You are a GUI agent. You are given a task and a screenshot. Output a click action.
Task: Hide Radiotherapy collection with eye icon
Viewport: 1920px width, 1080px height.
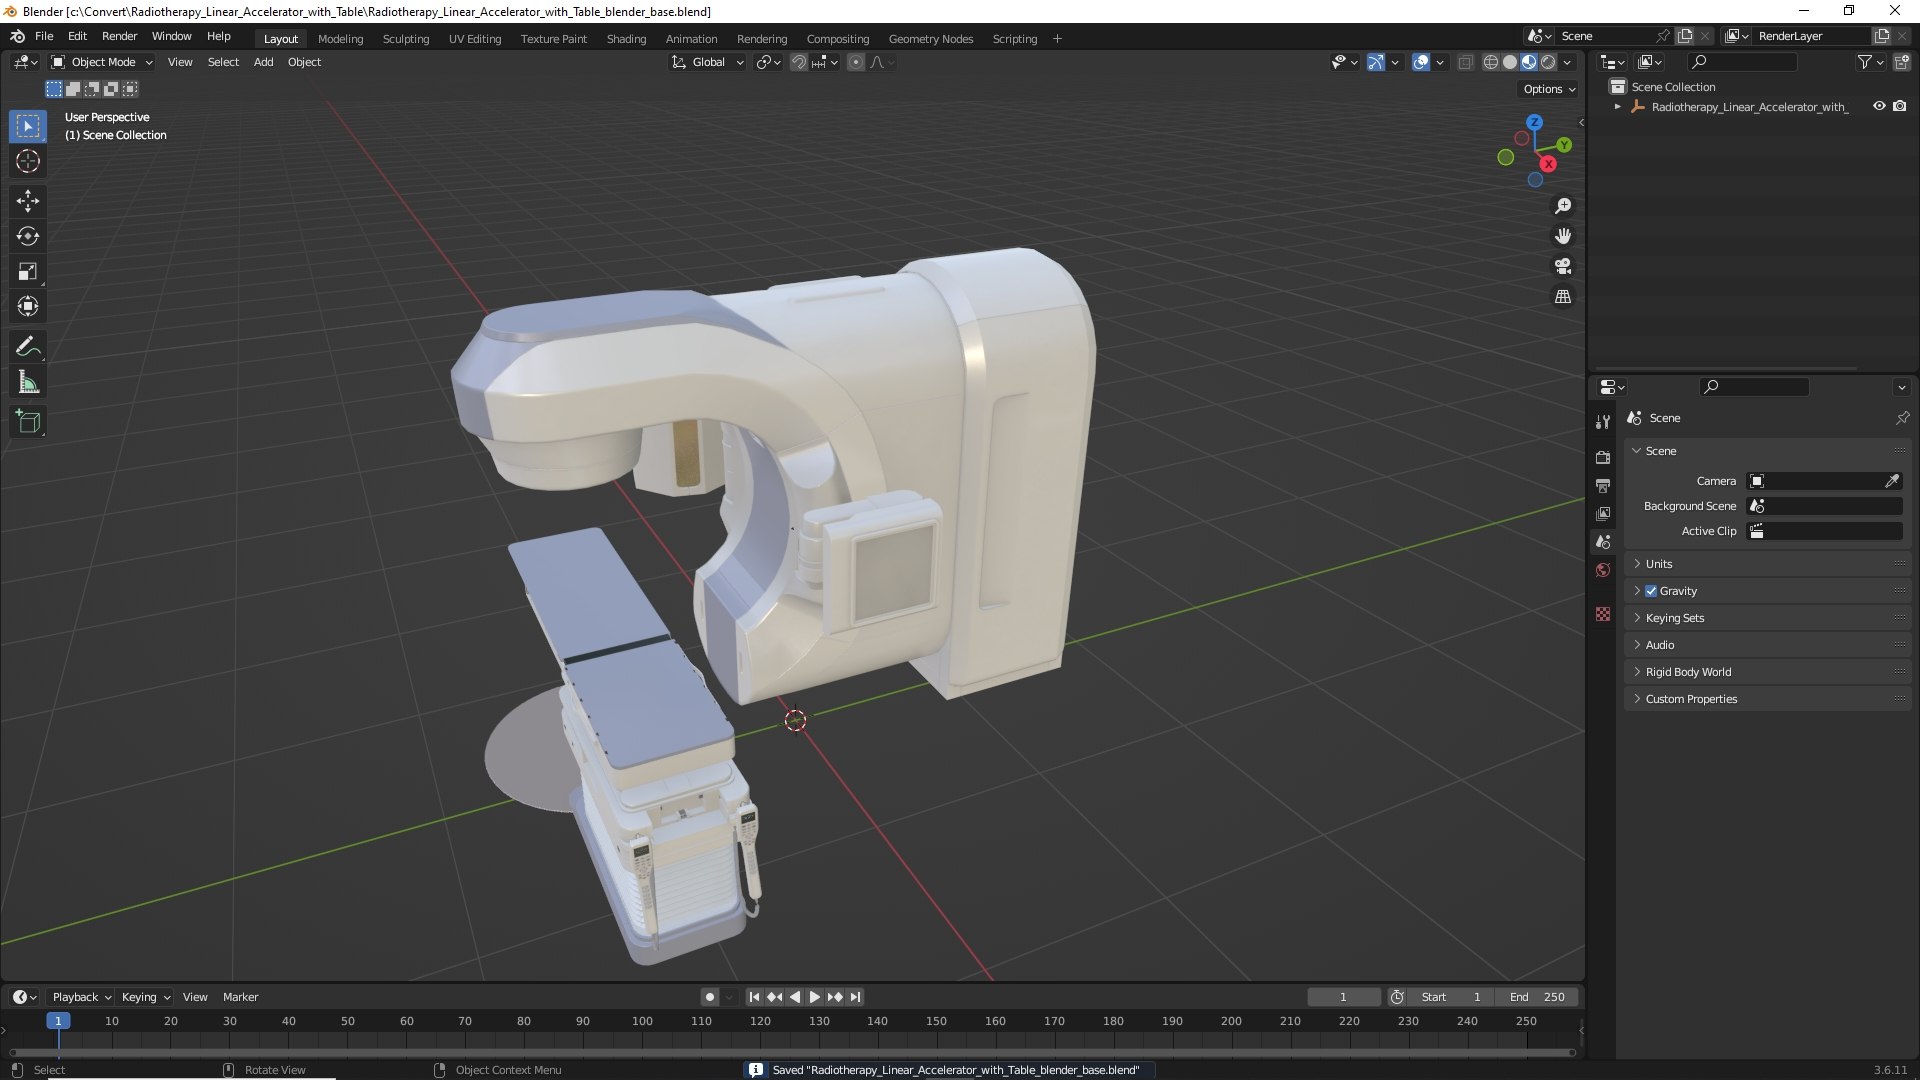tap(1879, 106)
